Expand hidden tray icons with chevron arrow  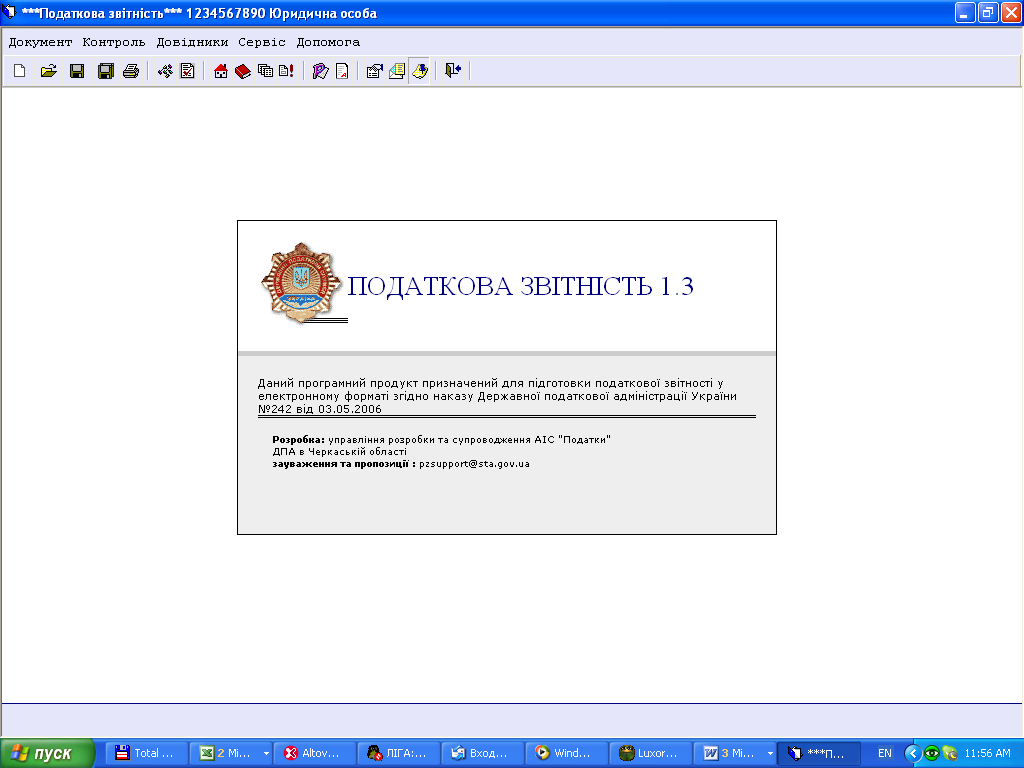click(913, 753)
